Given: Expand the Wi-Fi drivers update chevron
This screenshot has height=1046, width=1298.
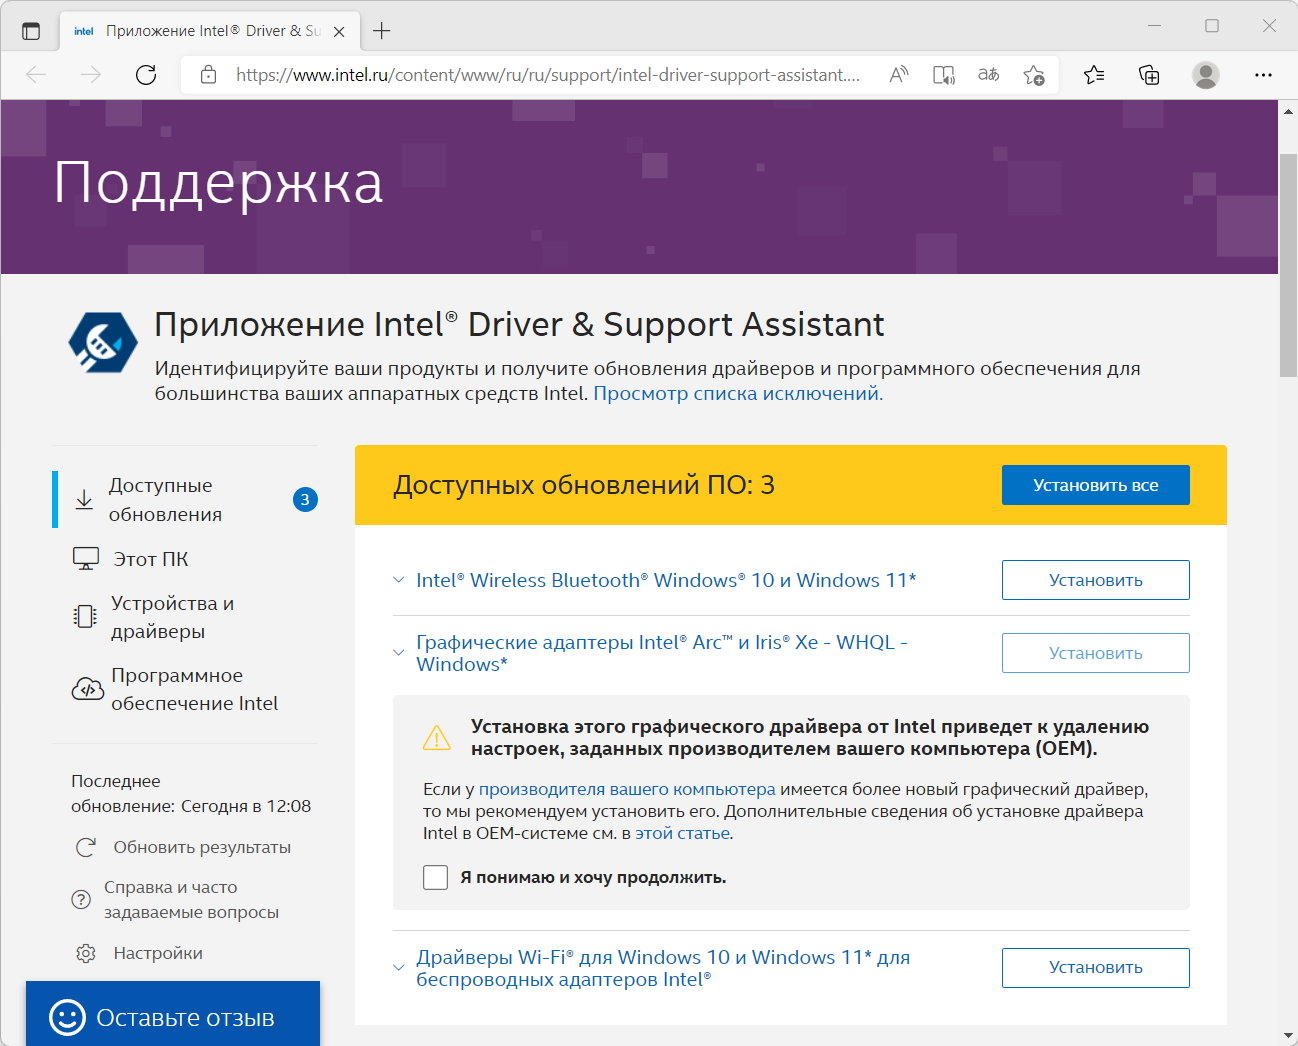Looking at the screenshot, I should point(399,968).
